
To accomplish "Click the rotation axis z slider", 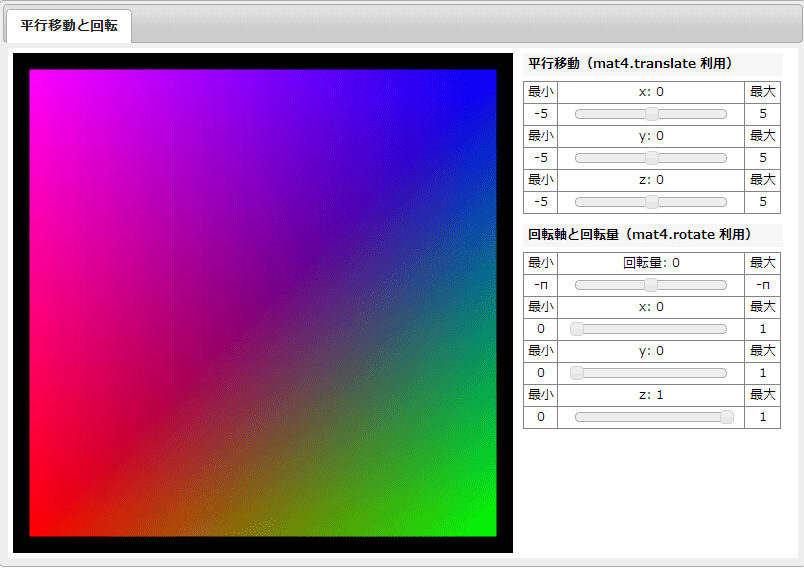I will (654, 417).
